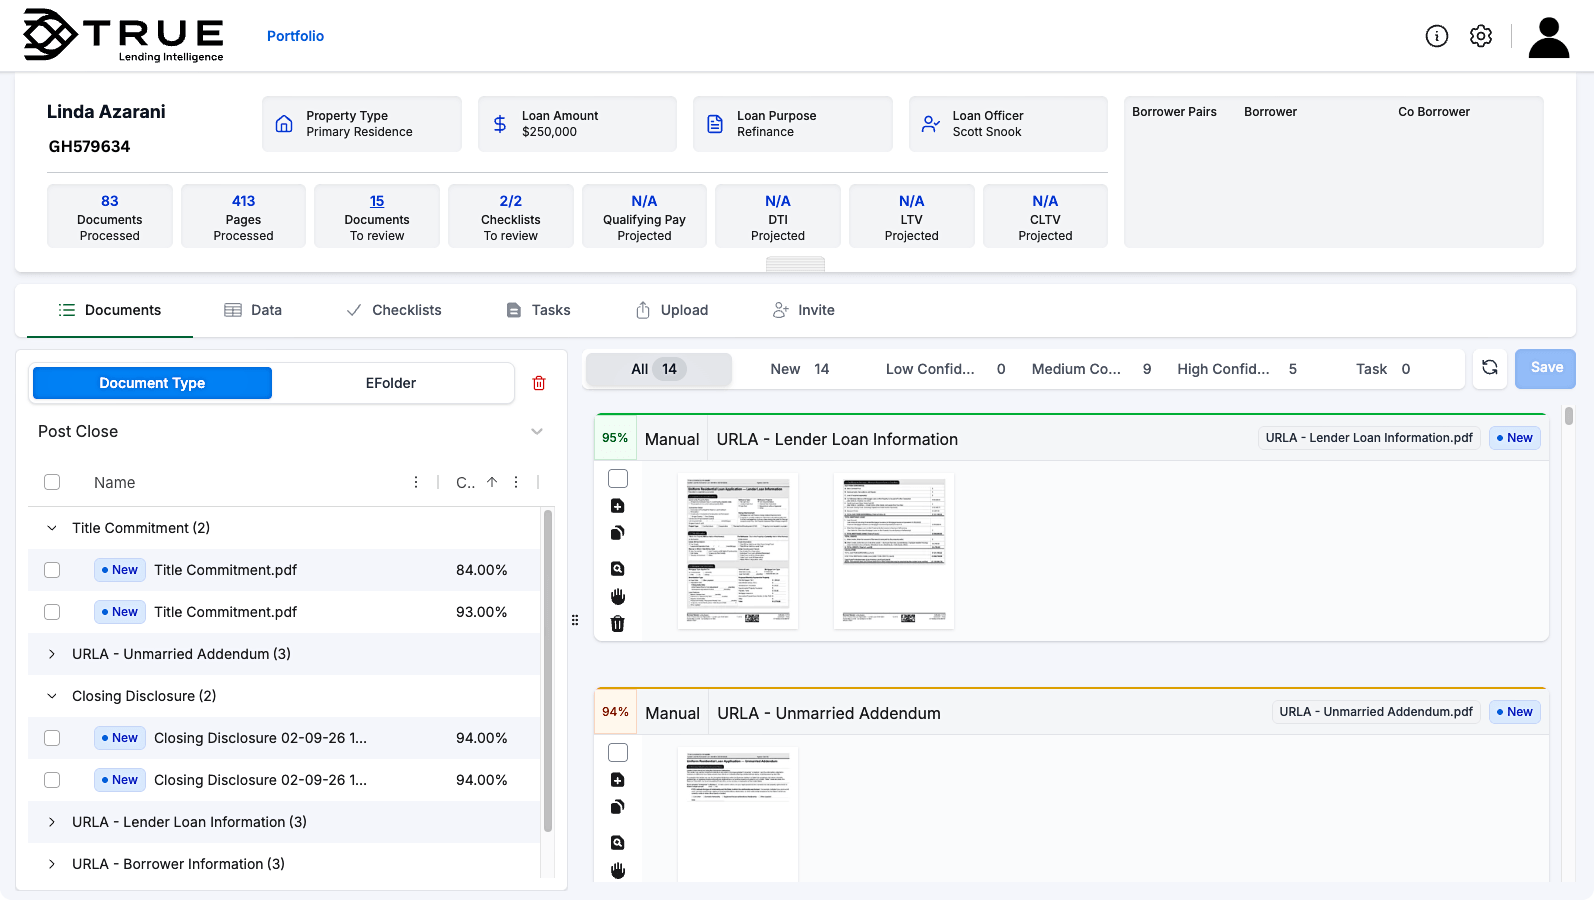Image resolution: width=1594 pixels, height=900 pixels.
Task: Select checkbox on URLA Lender Loan Information card
Action: 618,479
